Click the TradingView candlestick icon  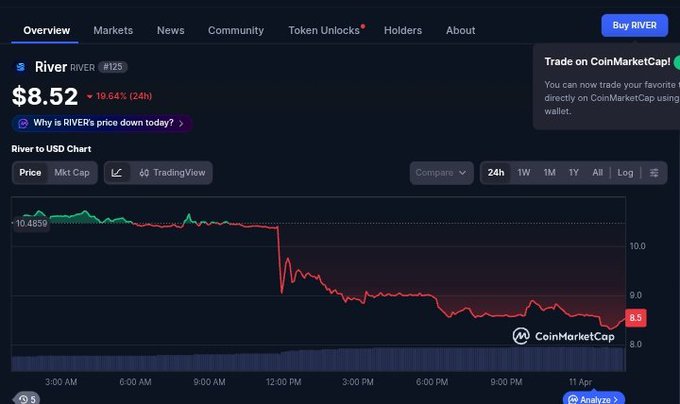click(144, 173)
